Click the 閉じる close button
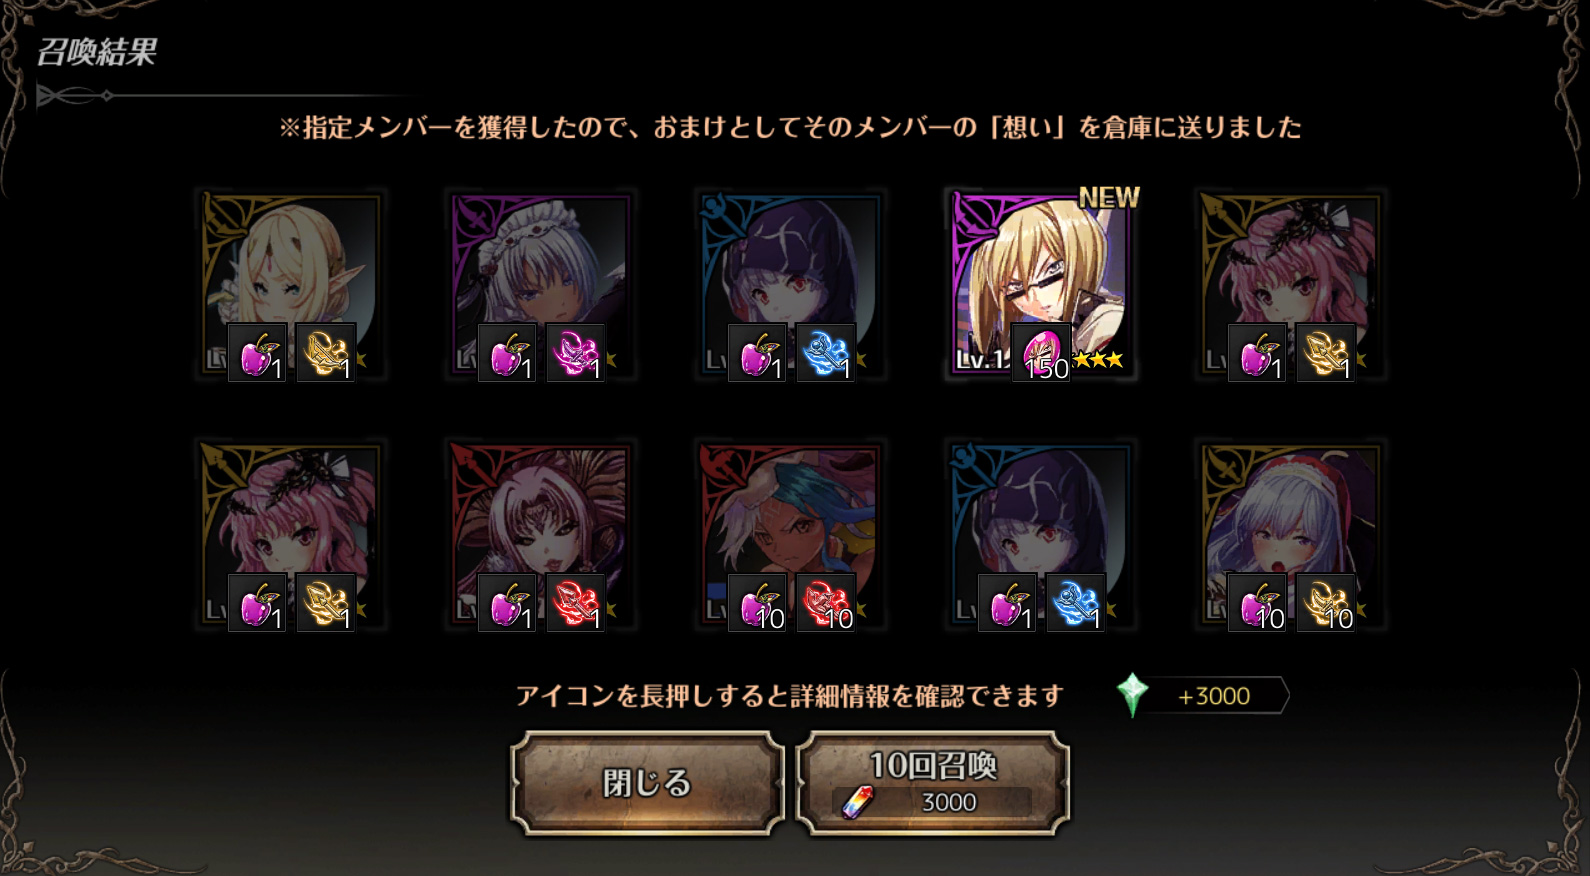1590x876 pixels. click(647, 782)
